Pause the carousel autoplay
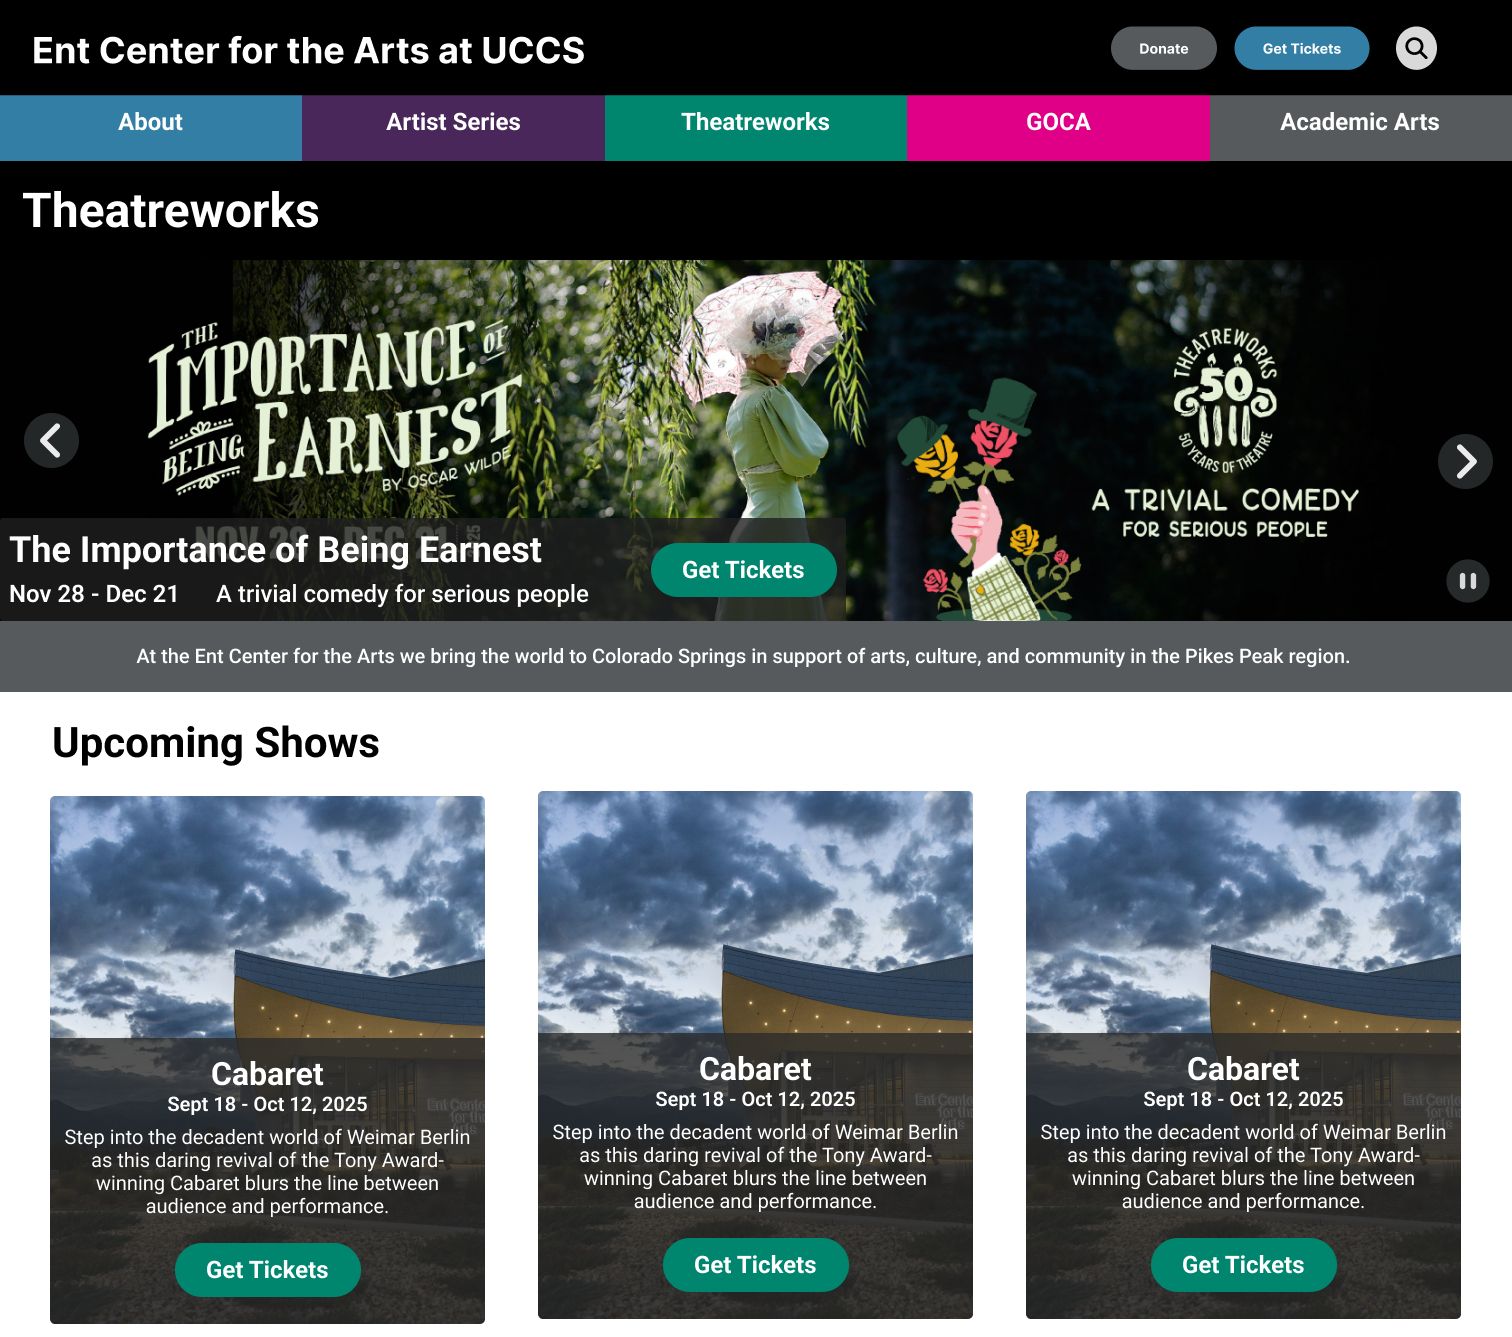 (1467, 581)
